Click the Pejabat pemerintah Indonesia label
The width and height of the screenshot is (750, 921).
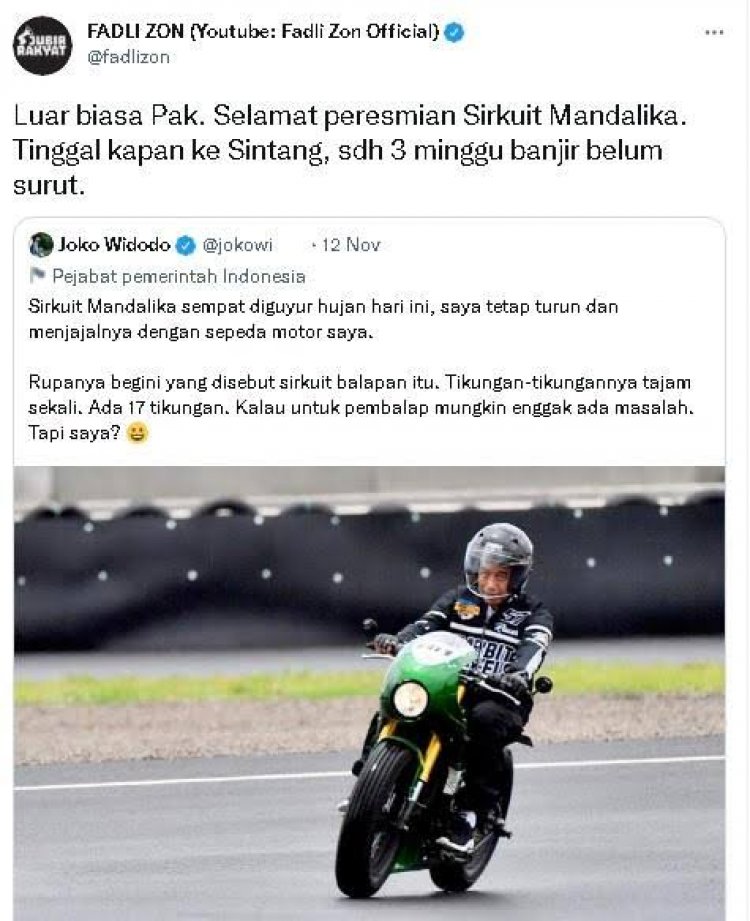179,276
